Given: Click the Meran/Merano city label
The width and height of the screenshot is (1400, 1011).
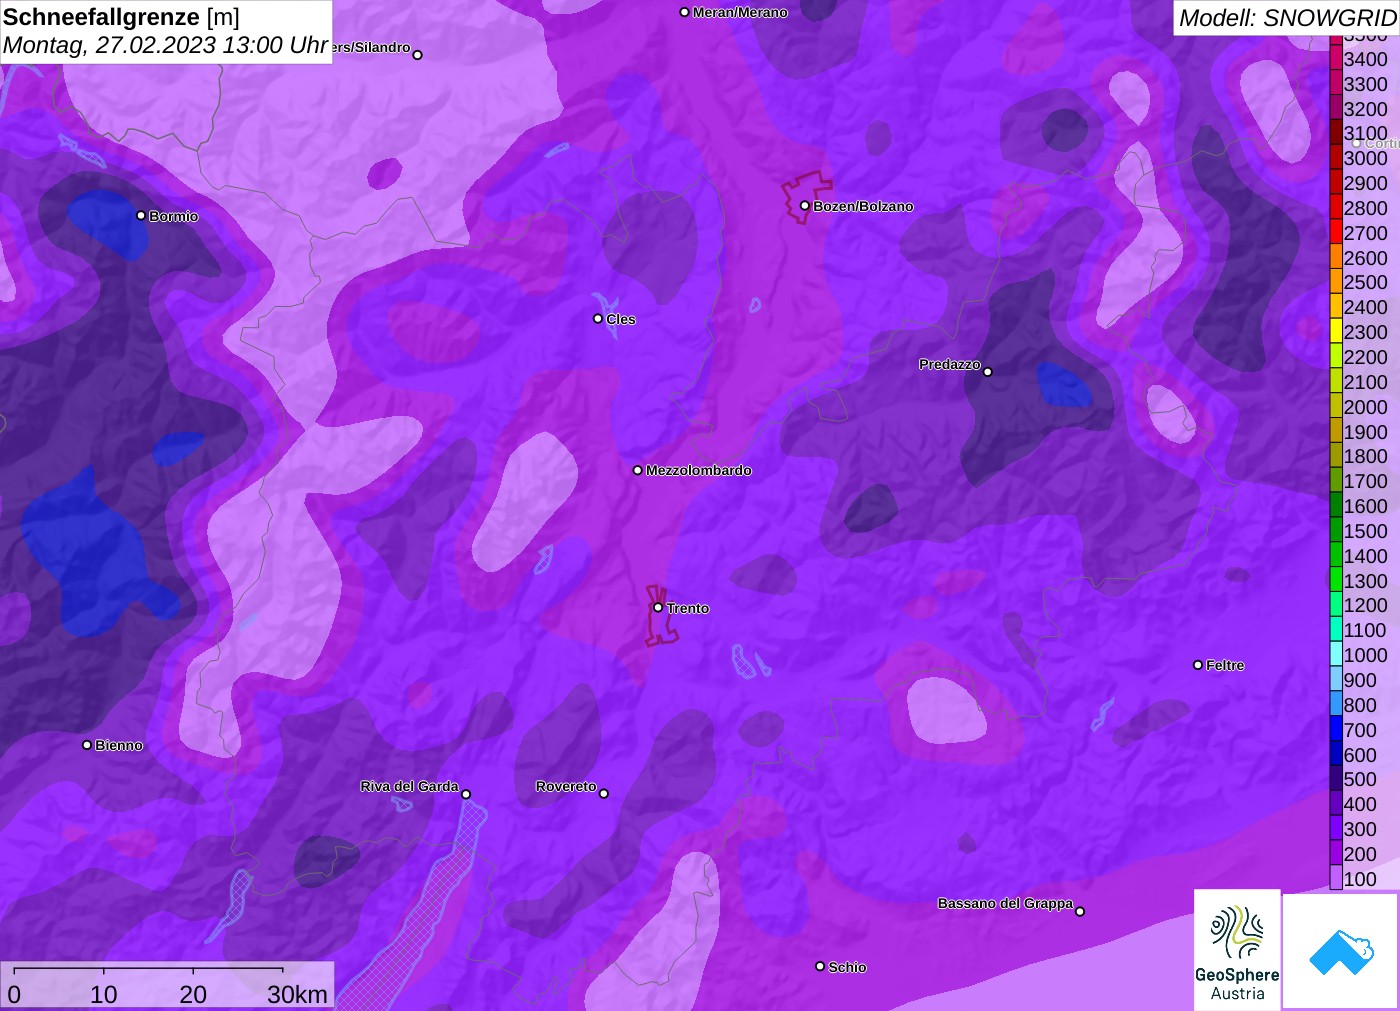Looking at the screenshot, I should (x=740, y=12).
